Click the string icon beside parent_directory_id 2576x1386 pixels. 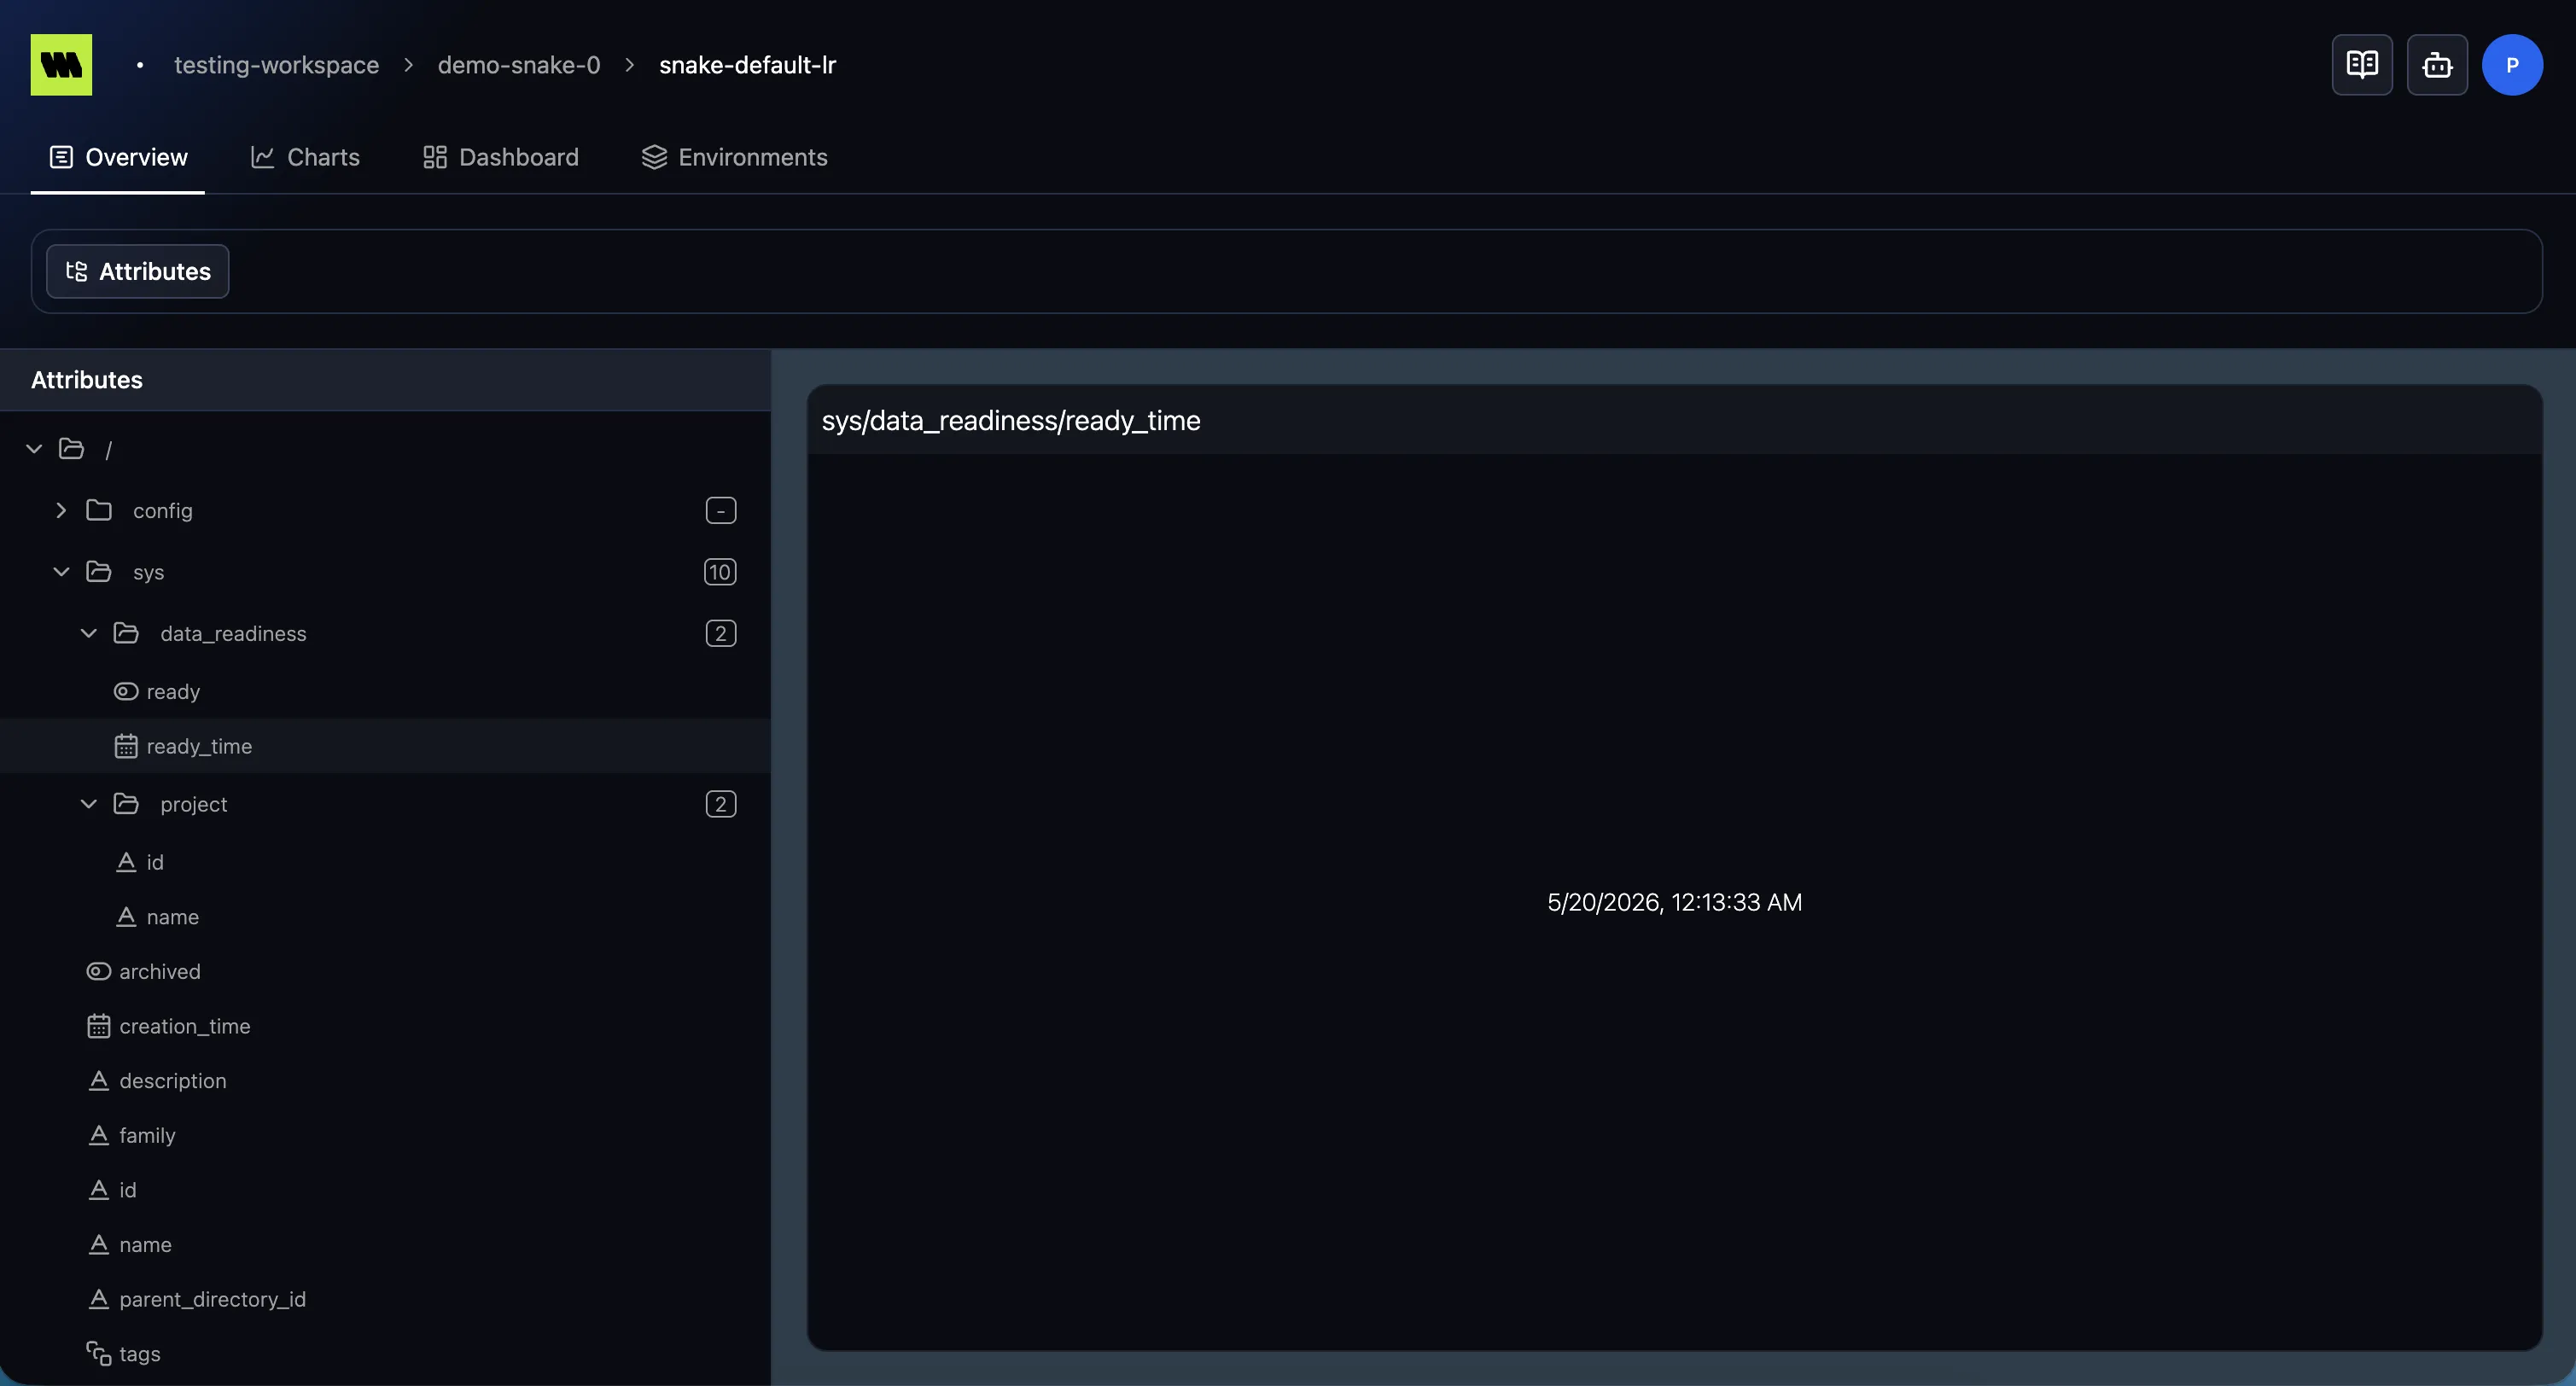[99, 1299]
